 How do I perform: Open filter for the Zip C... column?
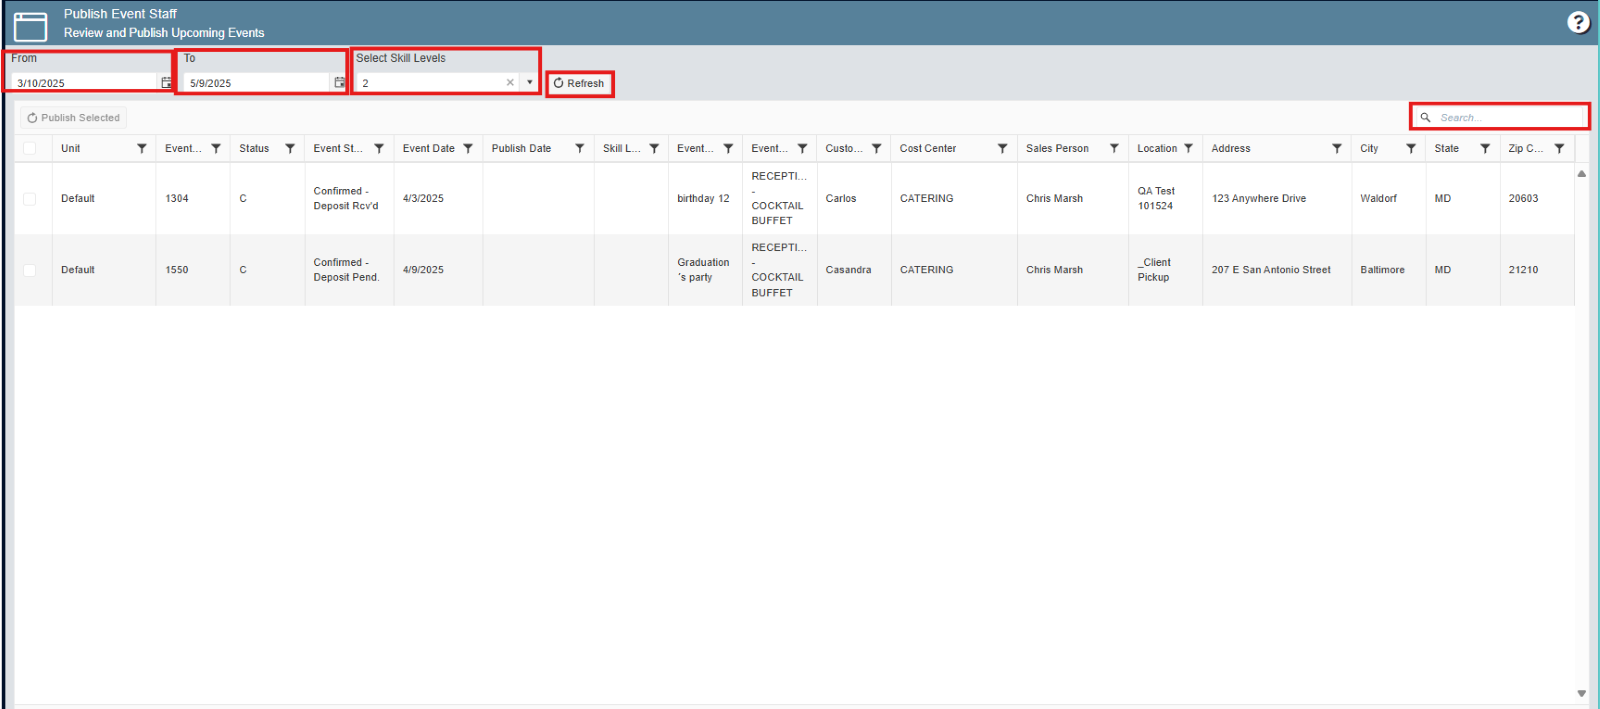click(x=1560, y=148)
